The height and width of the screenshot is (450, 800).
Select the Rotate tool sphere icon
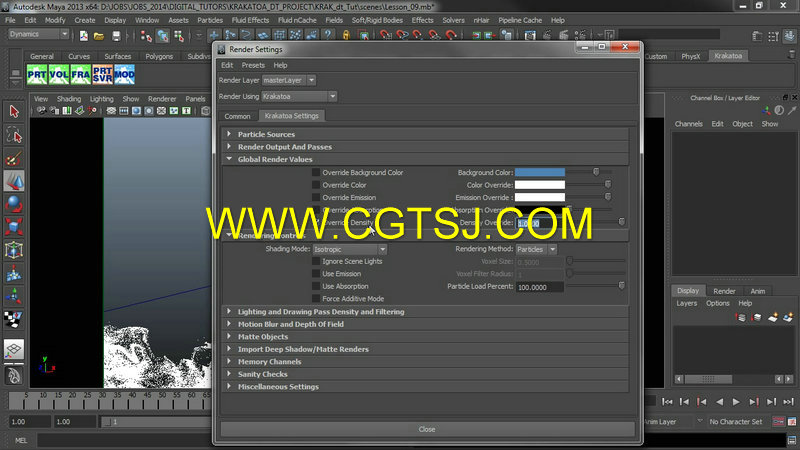[14, 204]
